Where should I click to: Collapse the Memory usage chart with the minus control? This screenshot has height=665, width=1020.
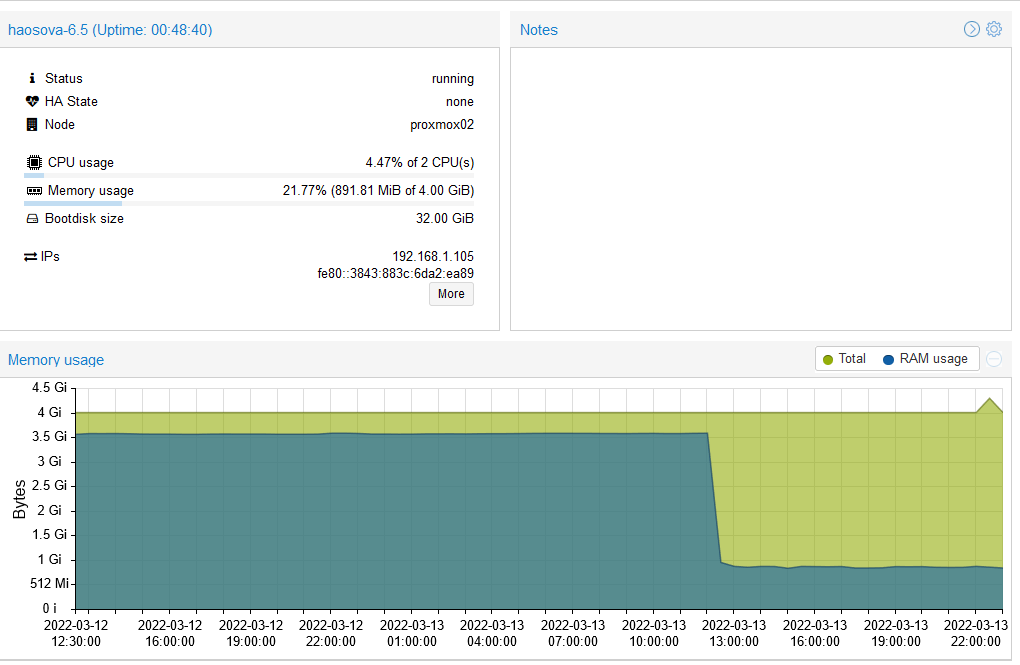[x=993, y=358]
